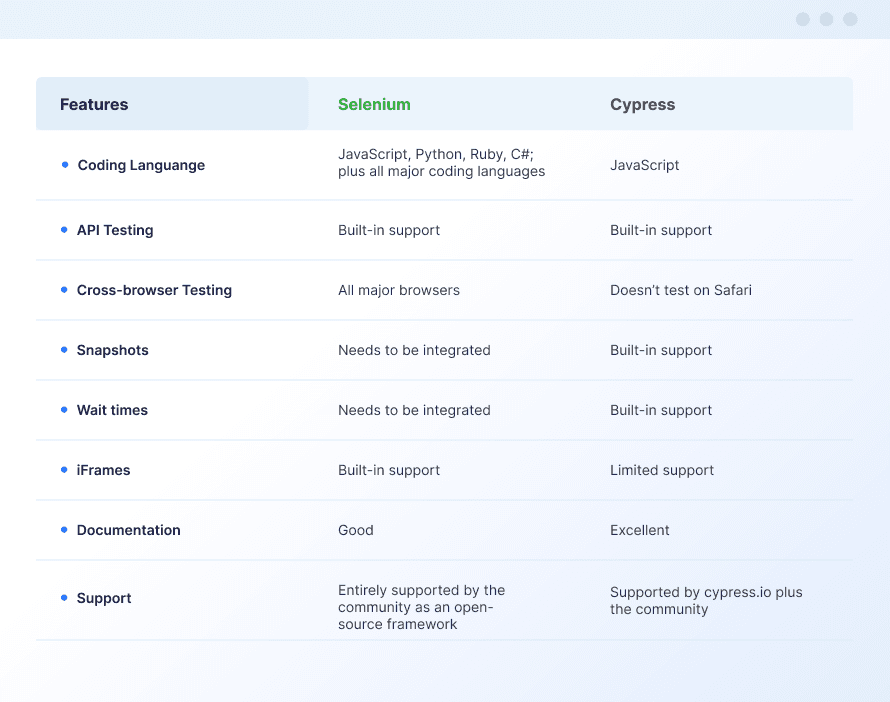Viewport: 890px width, 702px height.
Task: Click "Doesn't test on Safari" cell
Action: point(681,290)
